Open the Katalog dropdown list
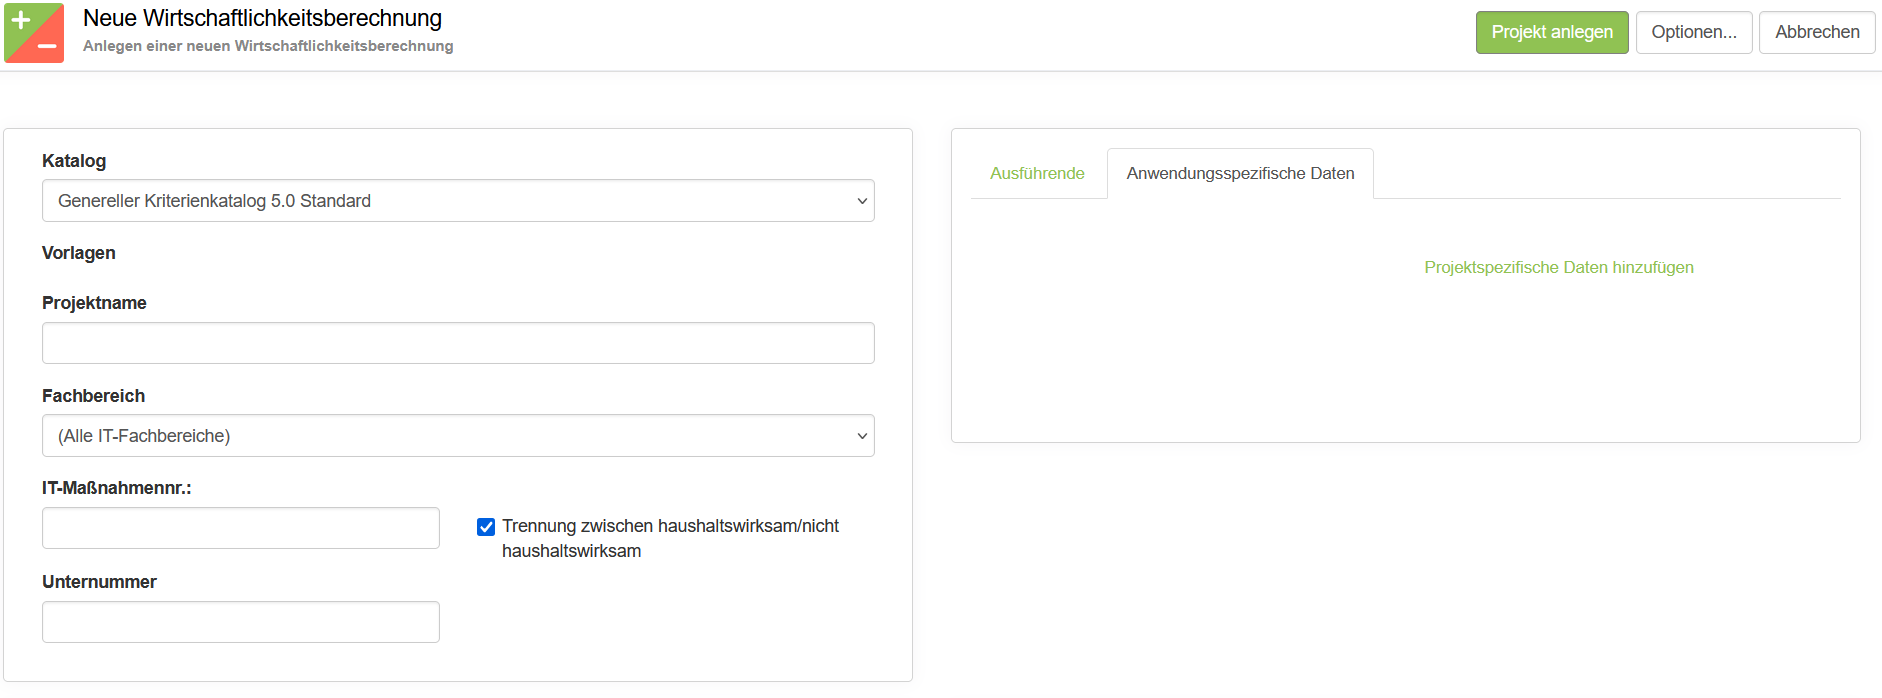 coord(457,201)
